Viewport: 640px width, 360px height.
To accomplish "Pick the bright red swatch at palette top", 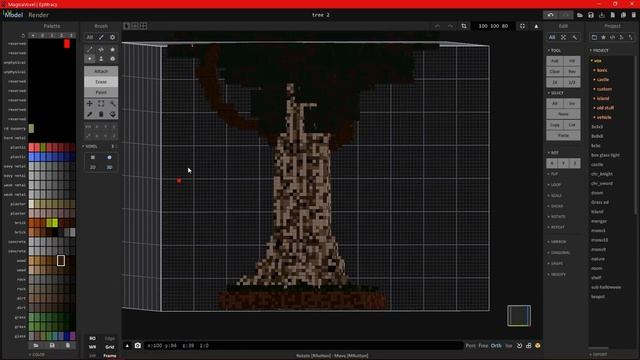I will (x=67, y=44).
